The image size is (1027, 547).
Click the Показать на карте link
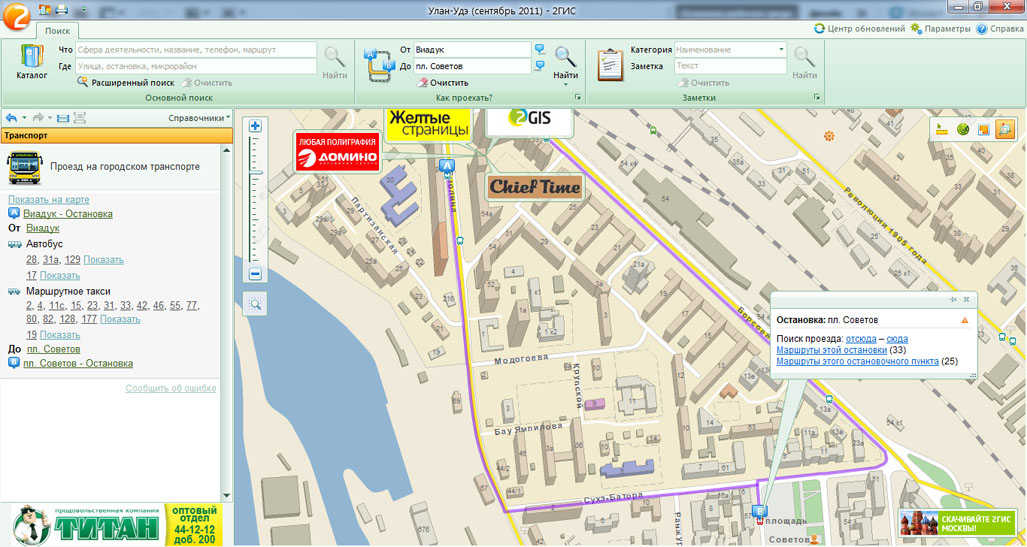tap(48, 199)
